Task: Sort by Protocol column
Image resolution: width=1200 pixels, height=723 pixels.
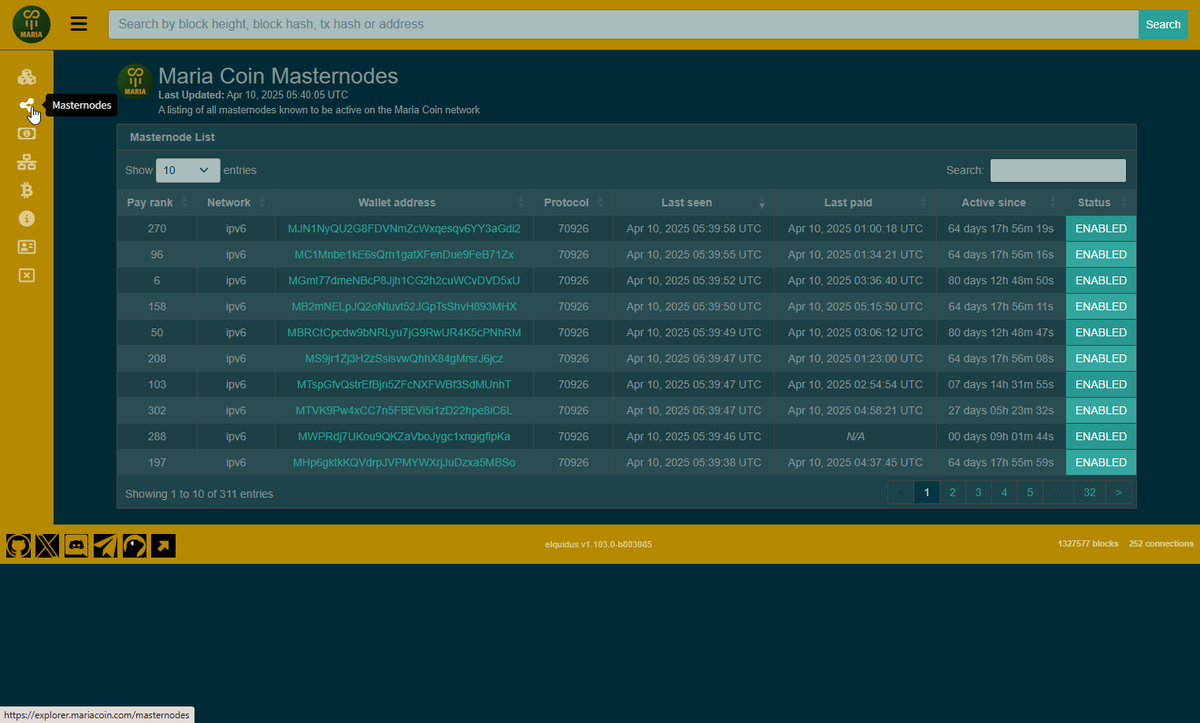Action: tap(573, 203)
